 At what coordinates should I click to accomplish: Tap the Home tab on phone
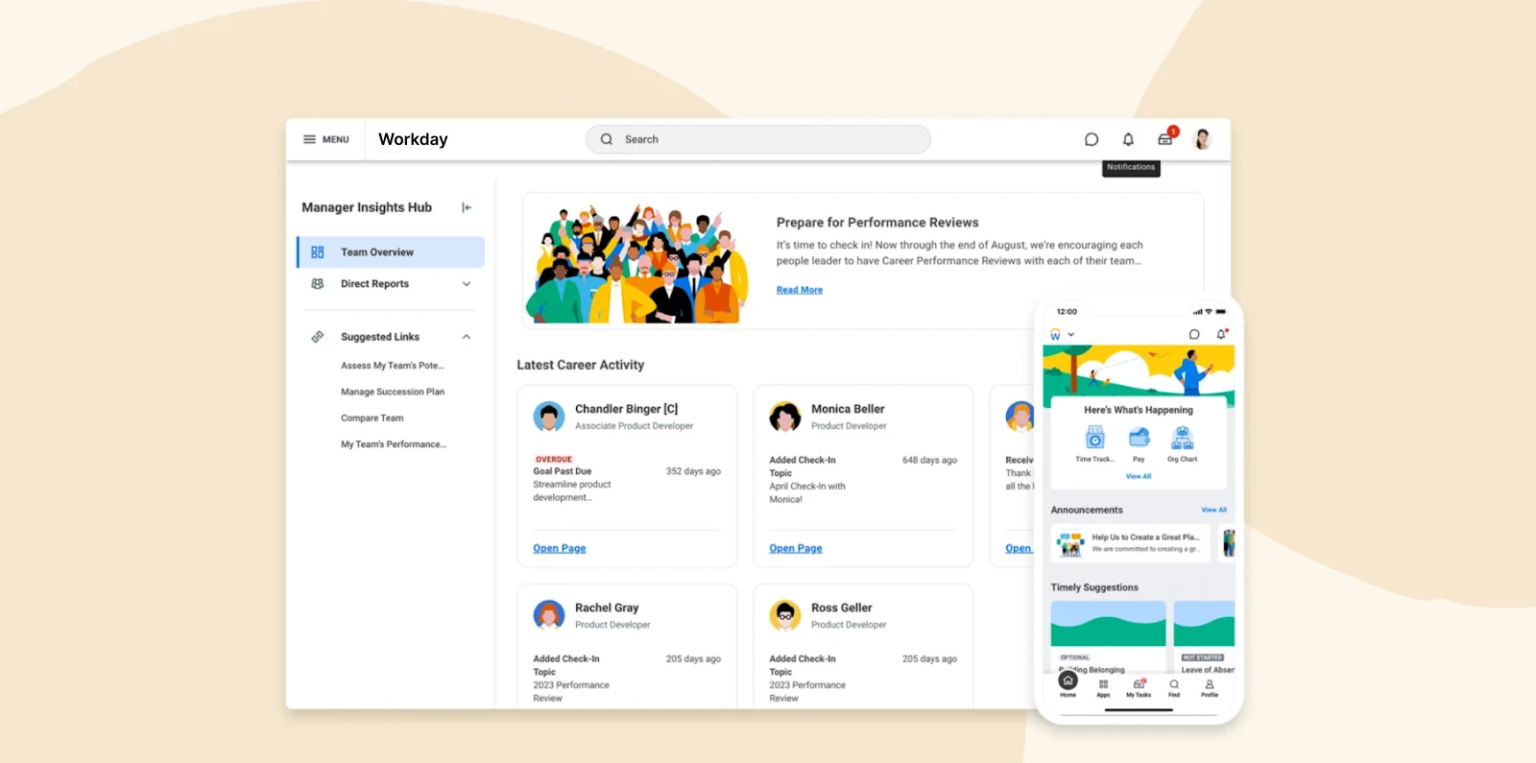[1068, 686]
